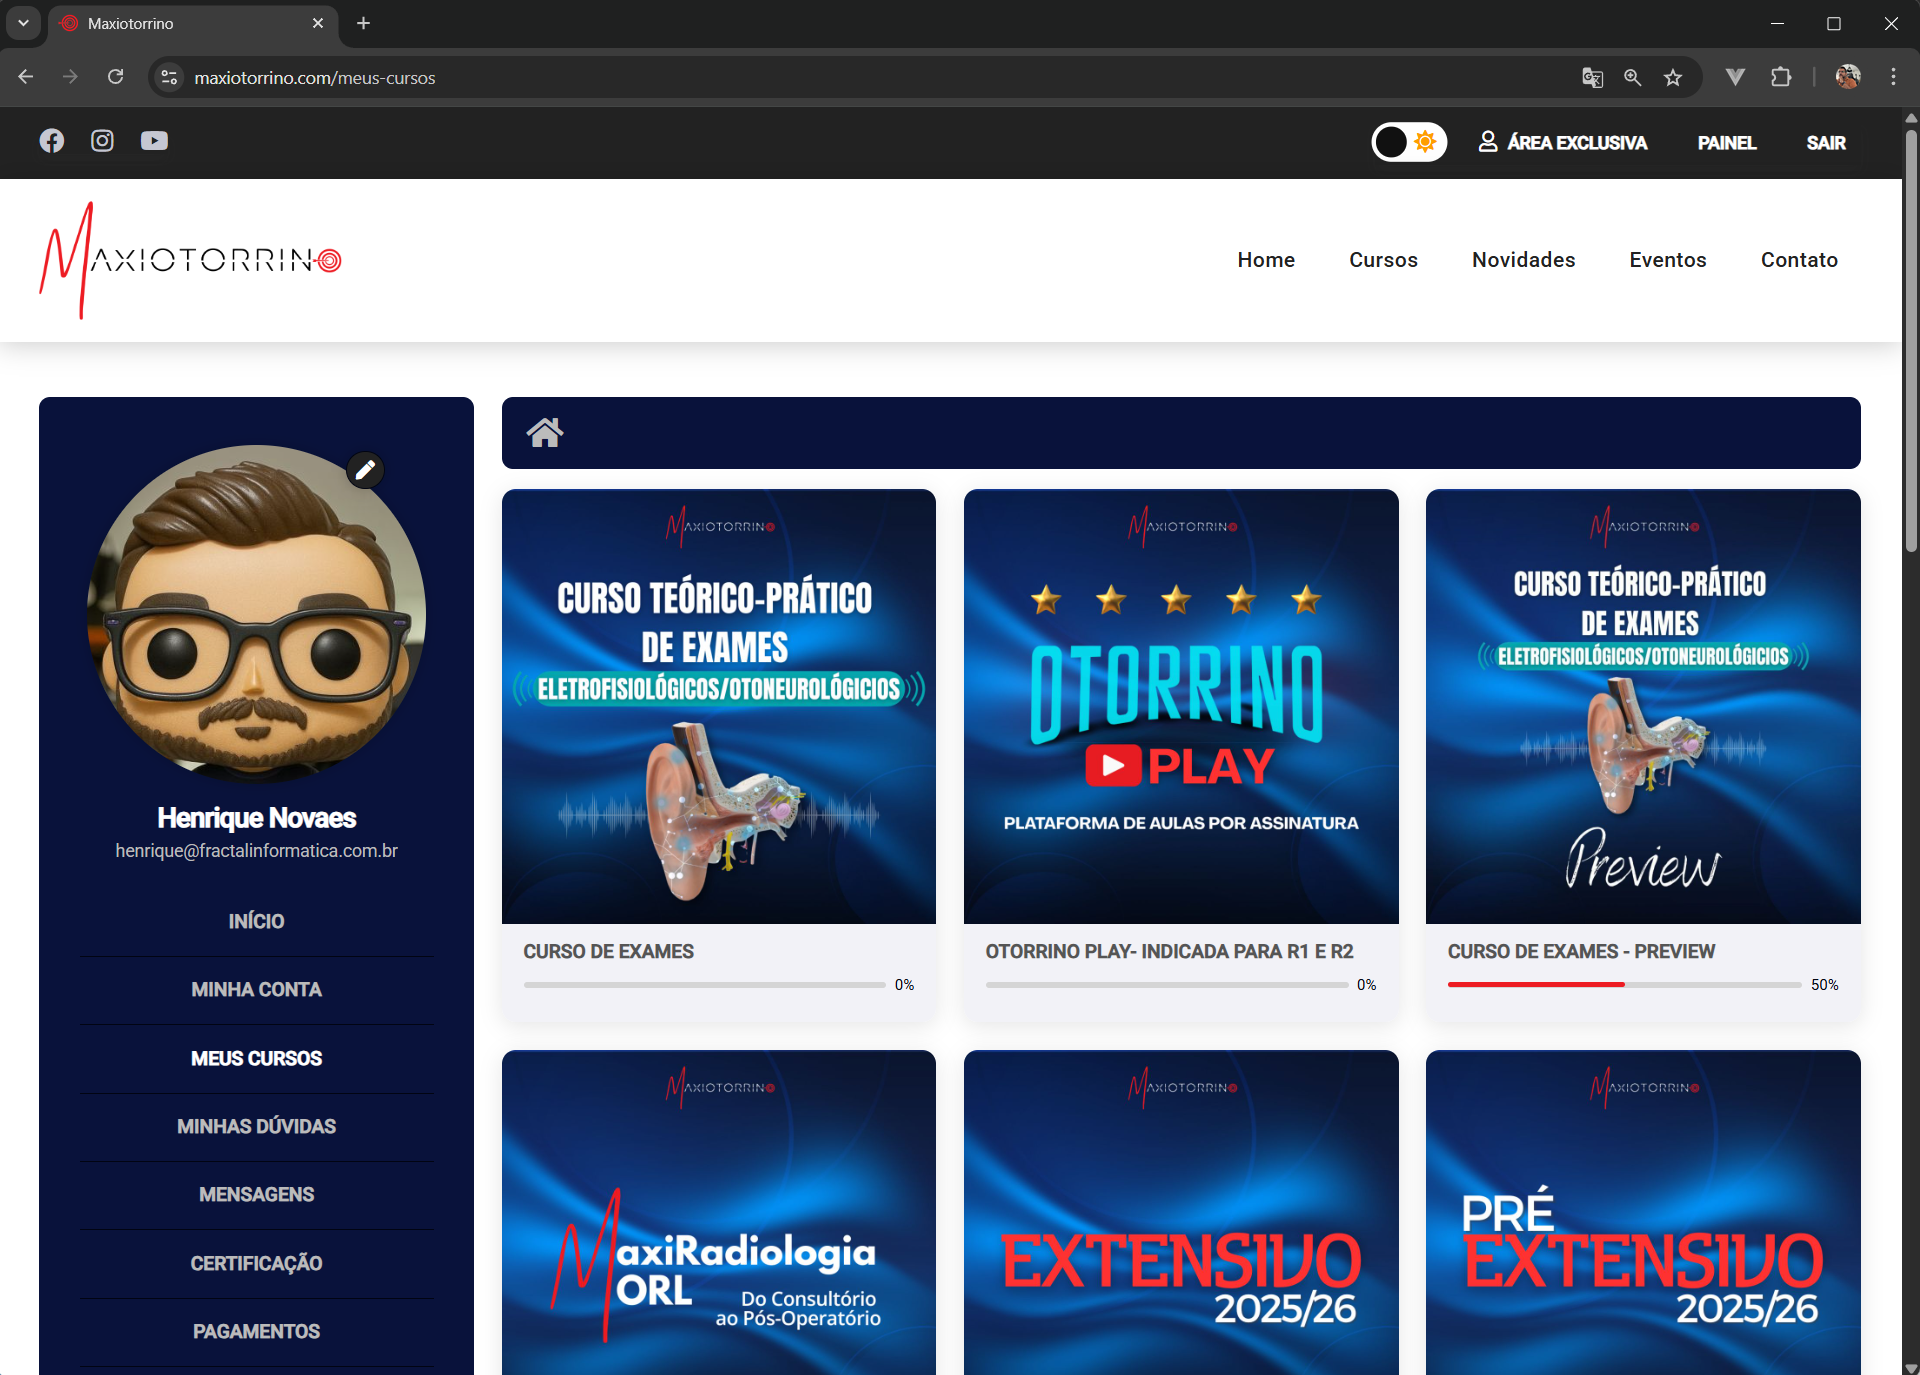The height and width of the screenshot is (1375, 1920).
Task: Click the PAINEL link
Action: pos(1727,143)
